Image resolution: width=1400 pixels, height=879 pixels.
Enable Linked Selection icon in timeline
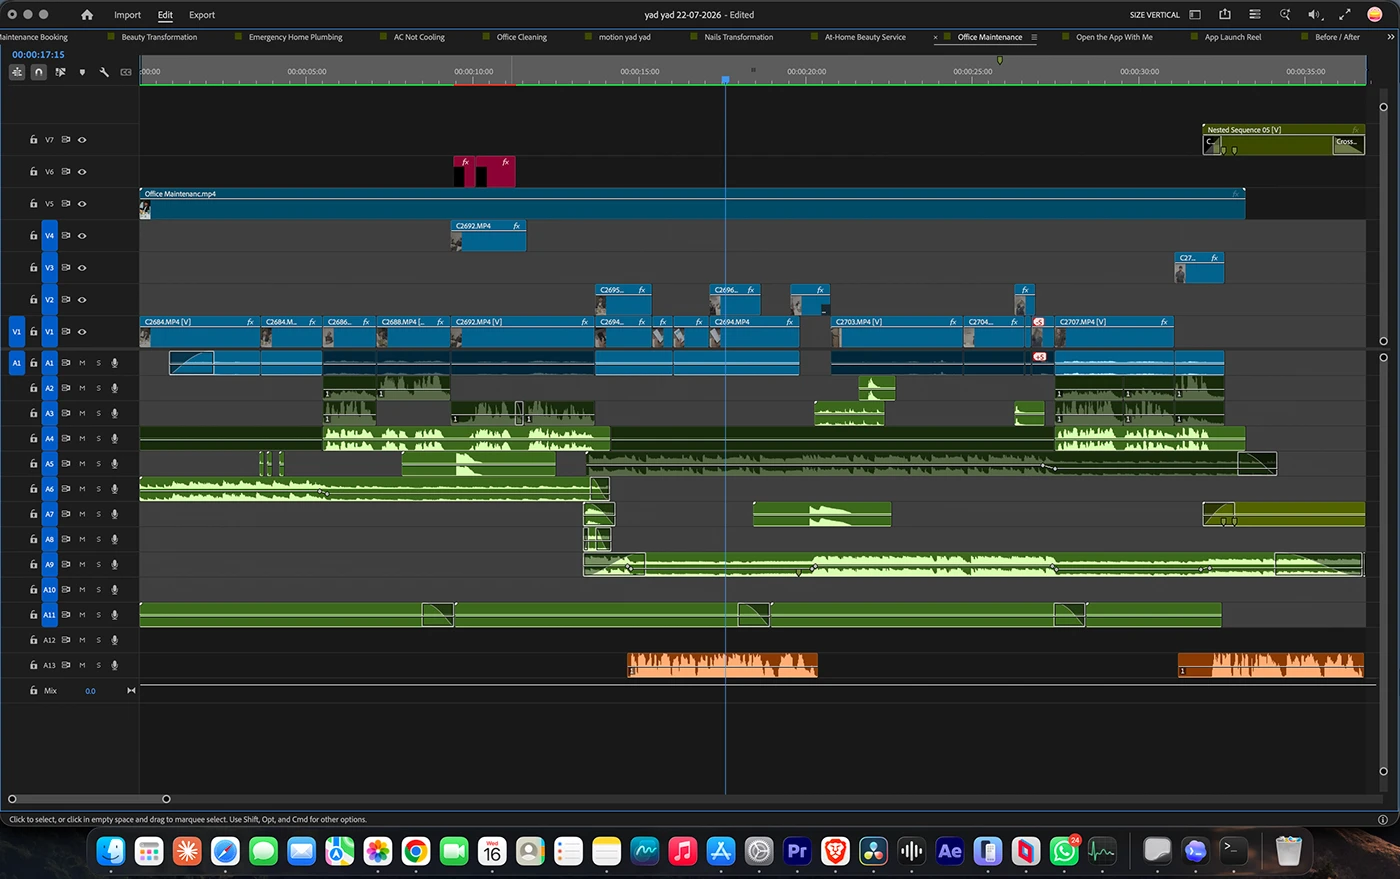(x=60, y=72)
